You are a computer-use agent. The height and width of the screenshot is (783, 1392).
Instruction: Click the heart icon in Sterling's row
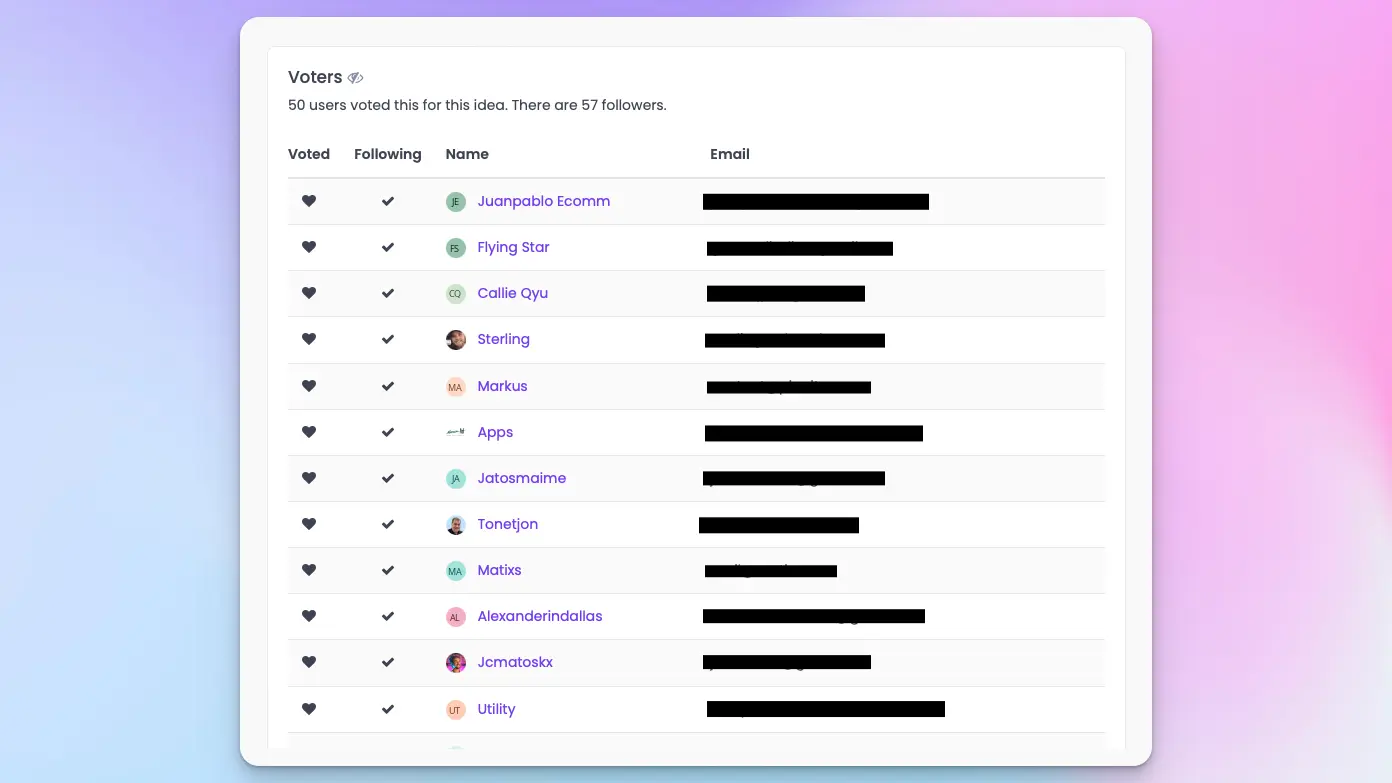pyautogui.click(x=309, y=339)
